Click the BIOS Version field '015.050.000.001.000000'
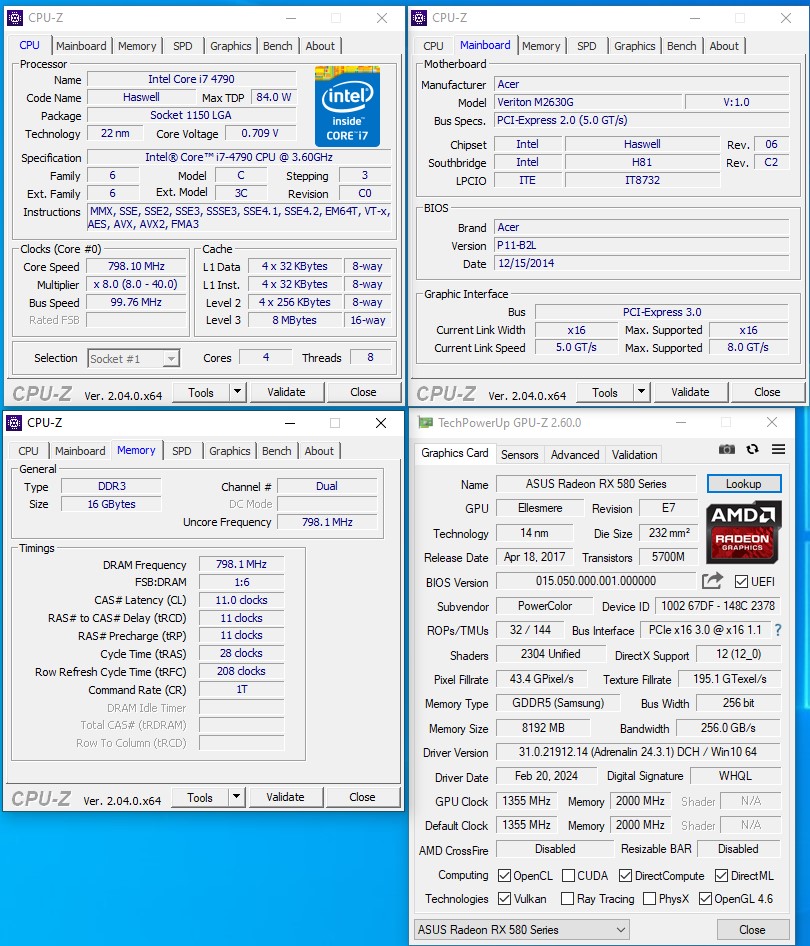The image size is (810, 946). [596, 581]
